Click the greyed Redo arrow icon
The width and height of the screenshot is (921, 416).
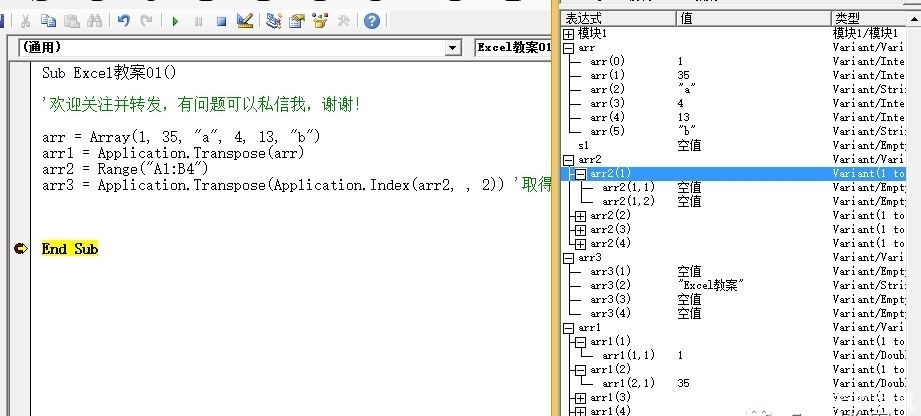point(146,21)
